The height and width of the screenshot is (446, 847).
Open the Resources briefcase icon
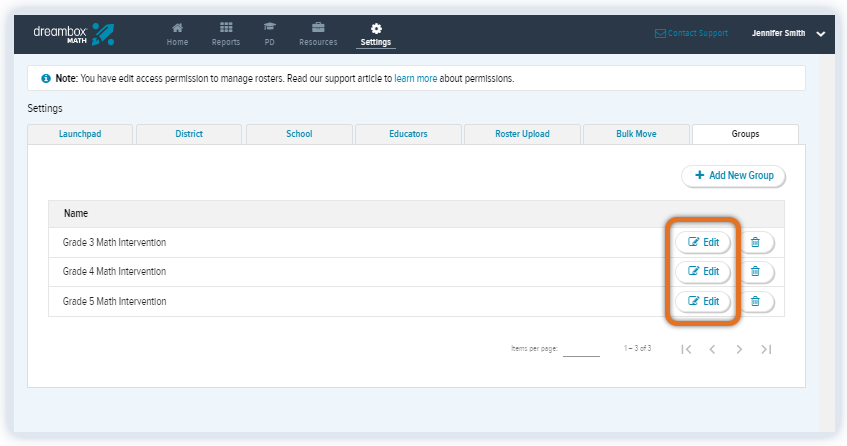click(318, 28)
